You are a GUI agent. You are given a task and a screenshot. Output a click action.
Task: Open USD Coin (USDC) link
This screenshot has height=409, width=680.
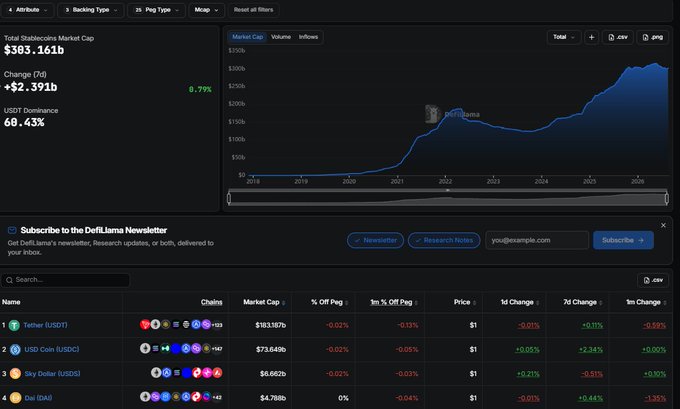click(x=52, y=350)
